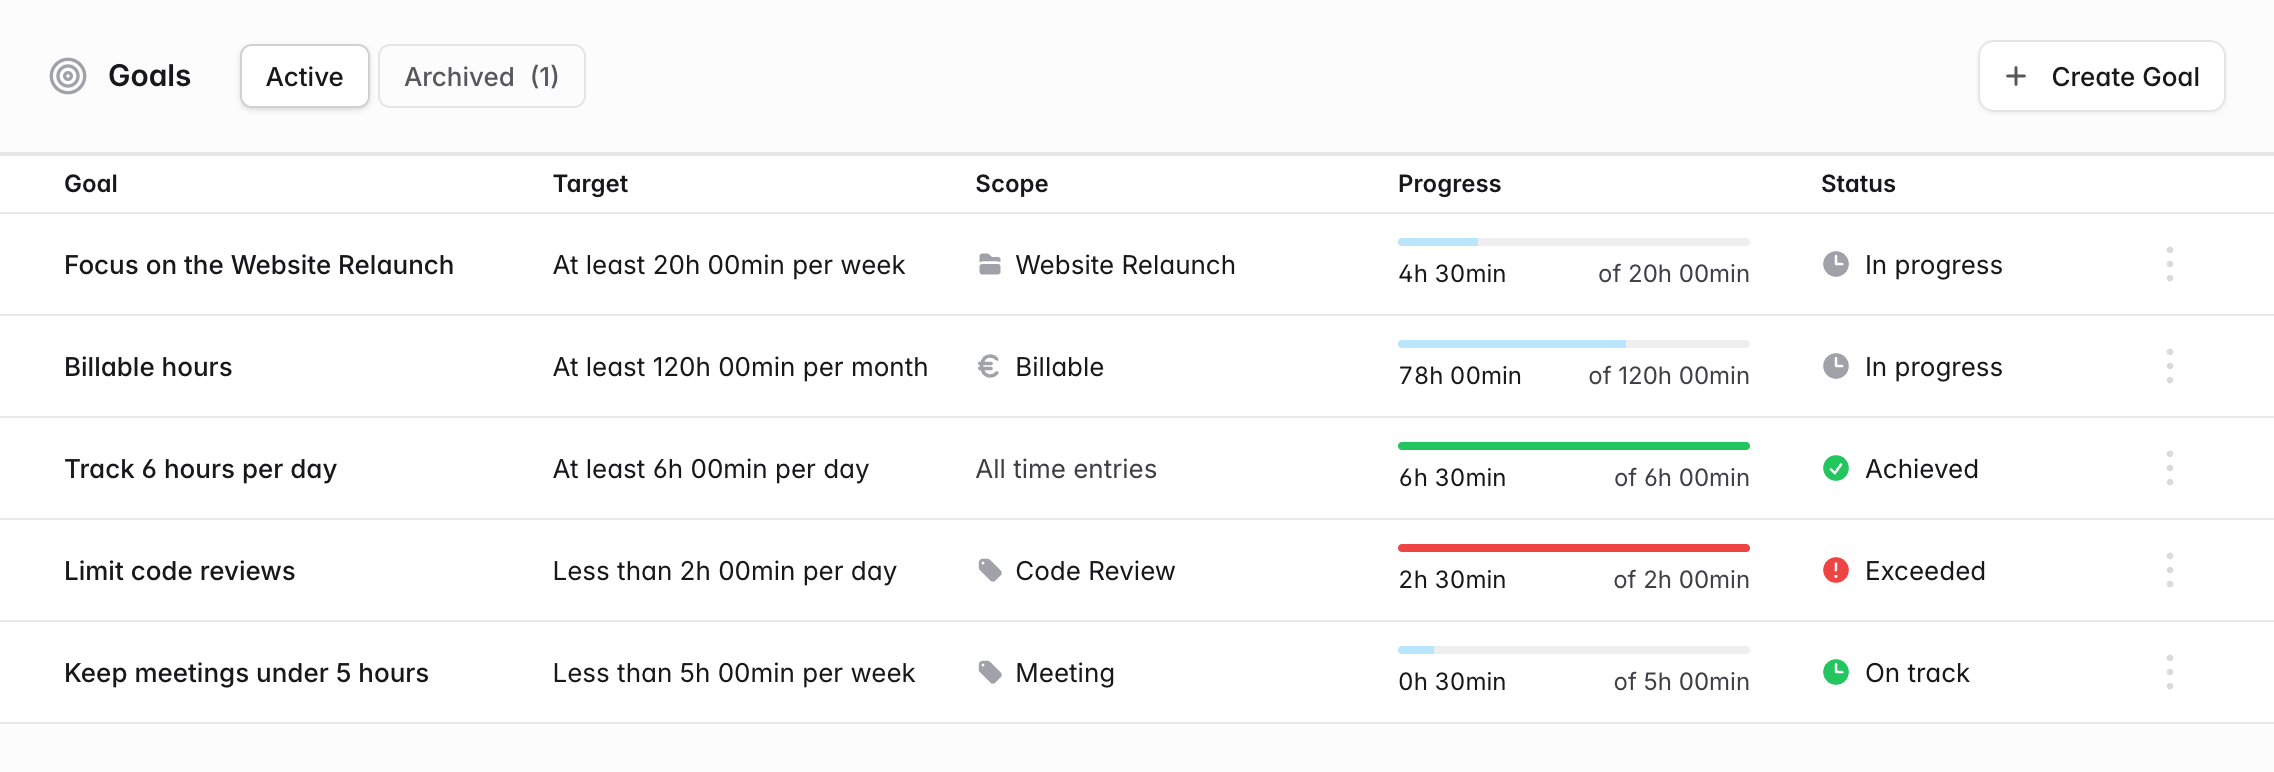Click 'At least 120h 00min per month' target
The width and height of the screenshot is (2274, 772).
coord(740,367)
